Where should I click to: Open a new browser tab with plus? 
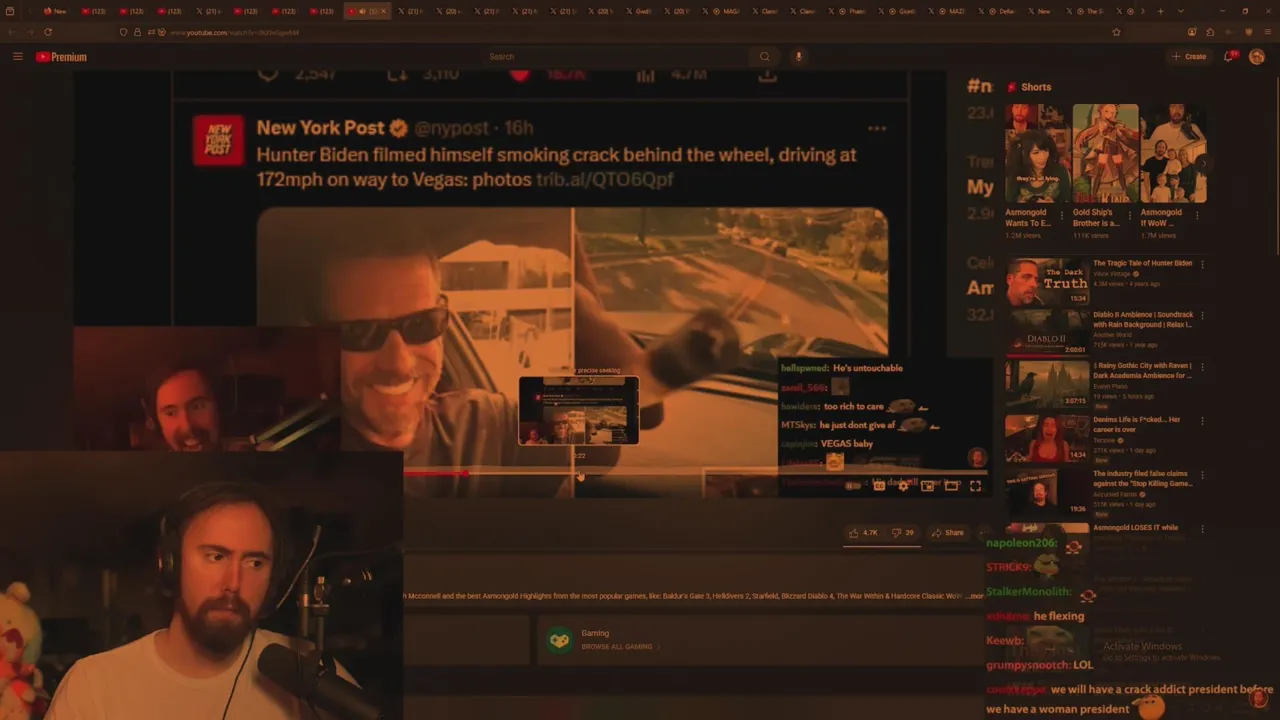point(1160,11)
